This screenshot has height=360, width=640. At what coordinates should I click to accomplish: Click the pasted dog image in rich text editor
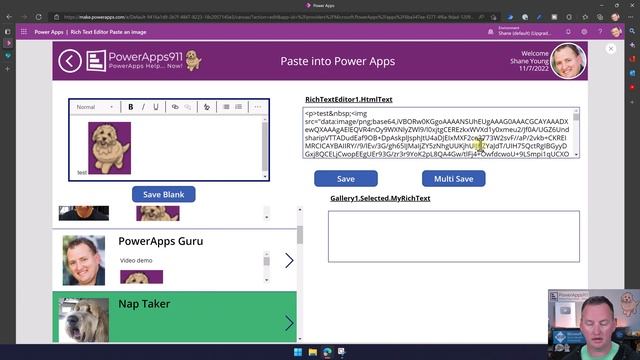coord(109,148)
